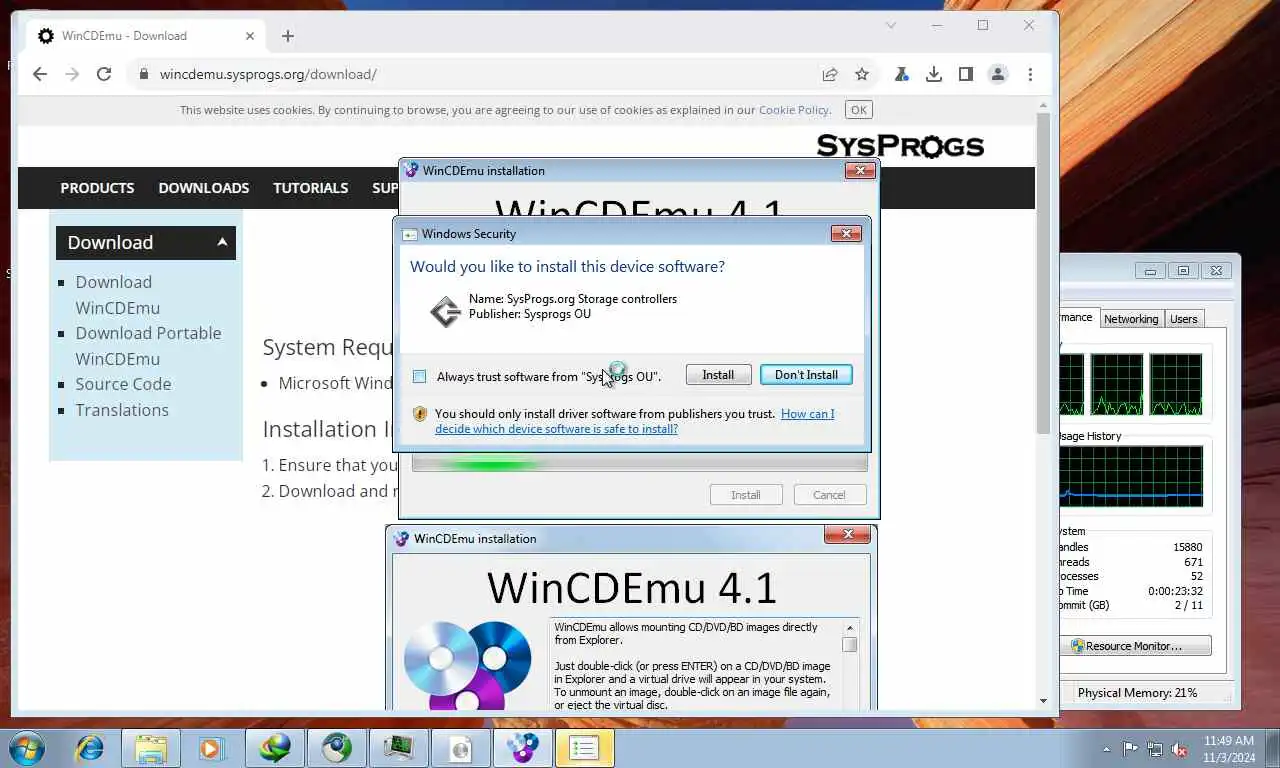Click the greyed Install button in the installer
The width and height of the screenshot is (1280, 768).
click(745, 495)
